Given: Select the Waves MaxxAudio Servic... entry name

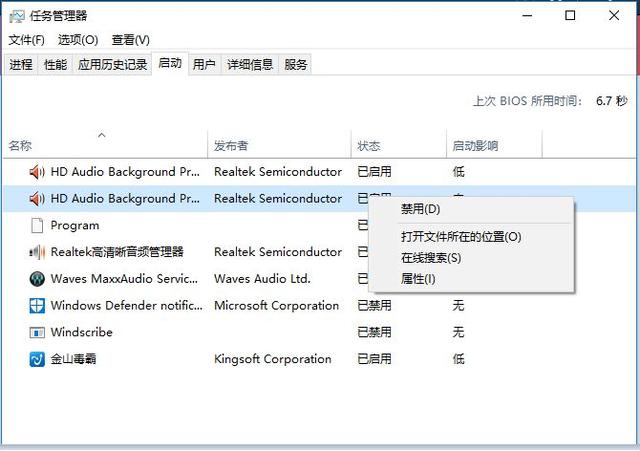Looking at the screenshot, I should (124, 279).
